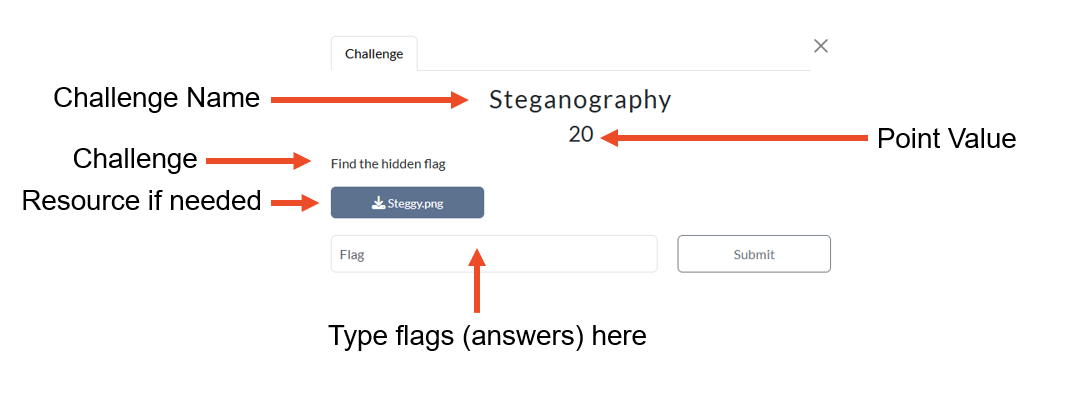Click the download arrow icon on Steggy.png button

[x=378, y=203]
